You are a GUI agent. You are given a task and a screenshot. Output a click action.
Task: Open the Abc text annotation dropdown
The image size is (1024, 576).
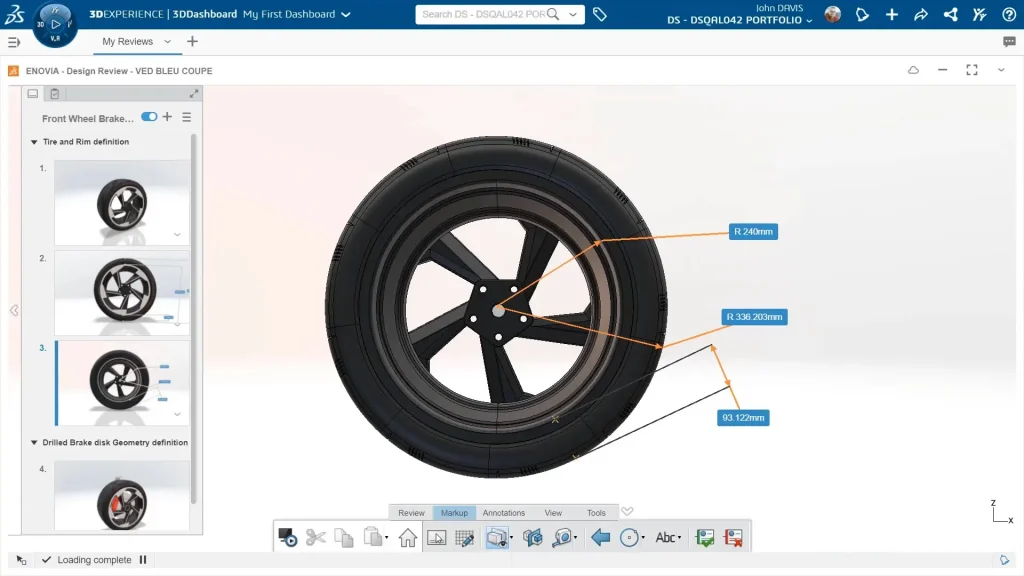(x=668, y=538)
